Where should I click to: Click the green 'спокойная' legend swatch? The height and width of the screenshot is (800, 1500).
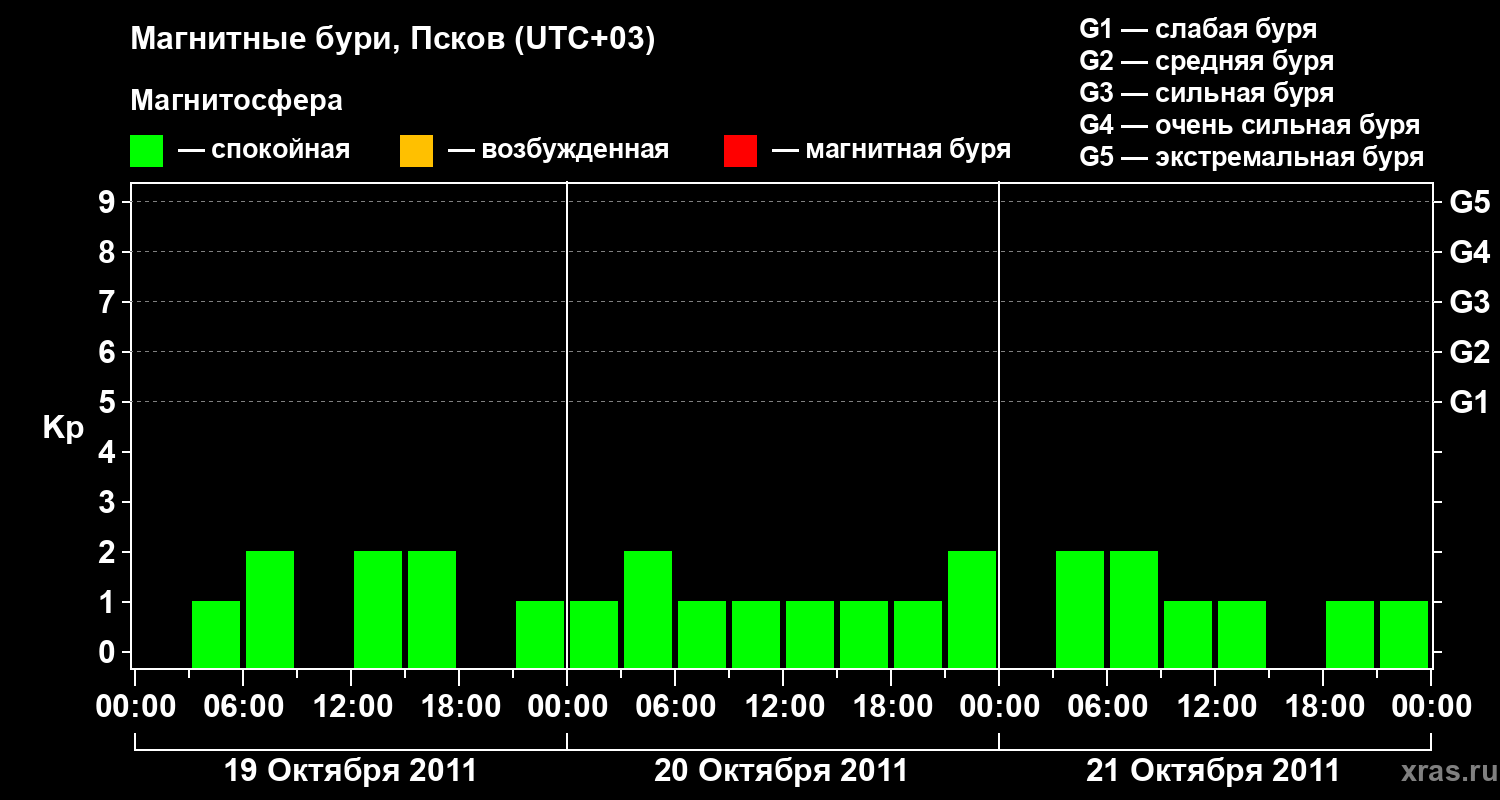point(147,151)
